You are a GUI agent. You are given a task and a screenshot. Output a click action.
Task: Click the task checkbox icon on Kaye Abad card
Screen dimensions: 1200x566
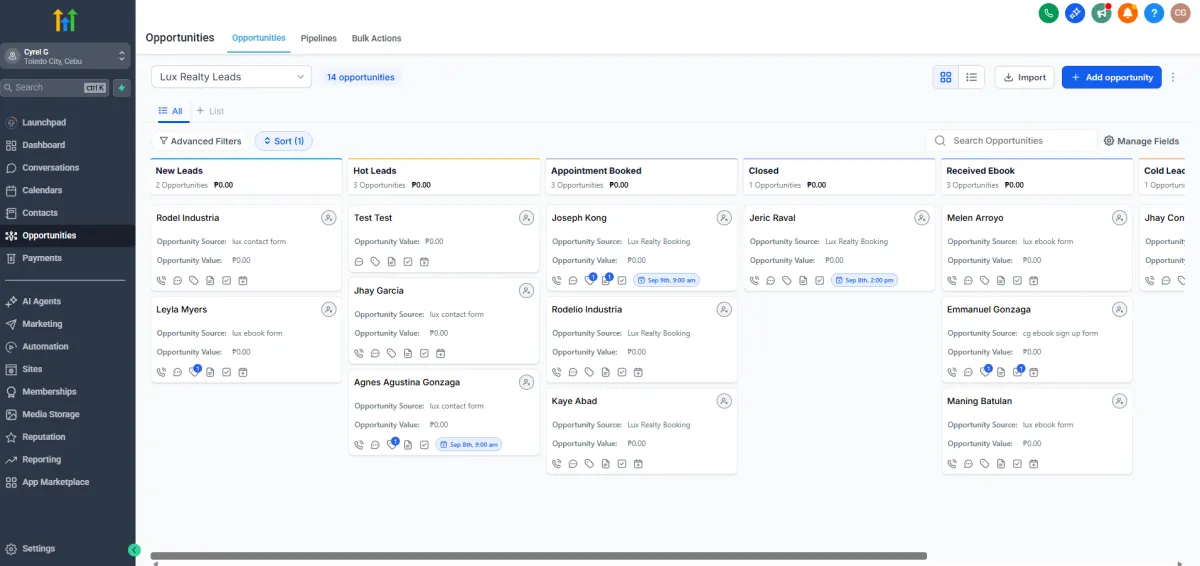[x=622, y=463]
